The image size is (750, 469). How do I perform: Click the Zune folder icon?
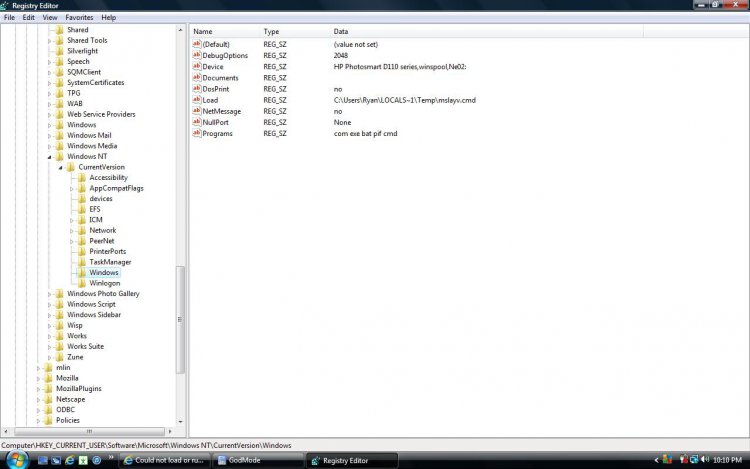(59, 357)
